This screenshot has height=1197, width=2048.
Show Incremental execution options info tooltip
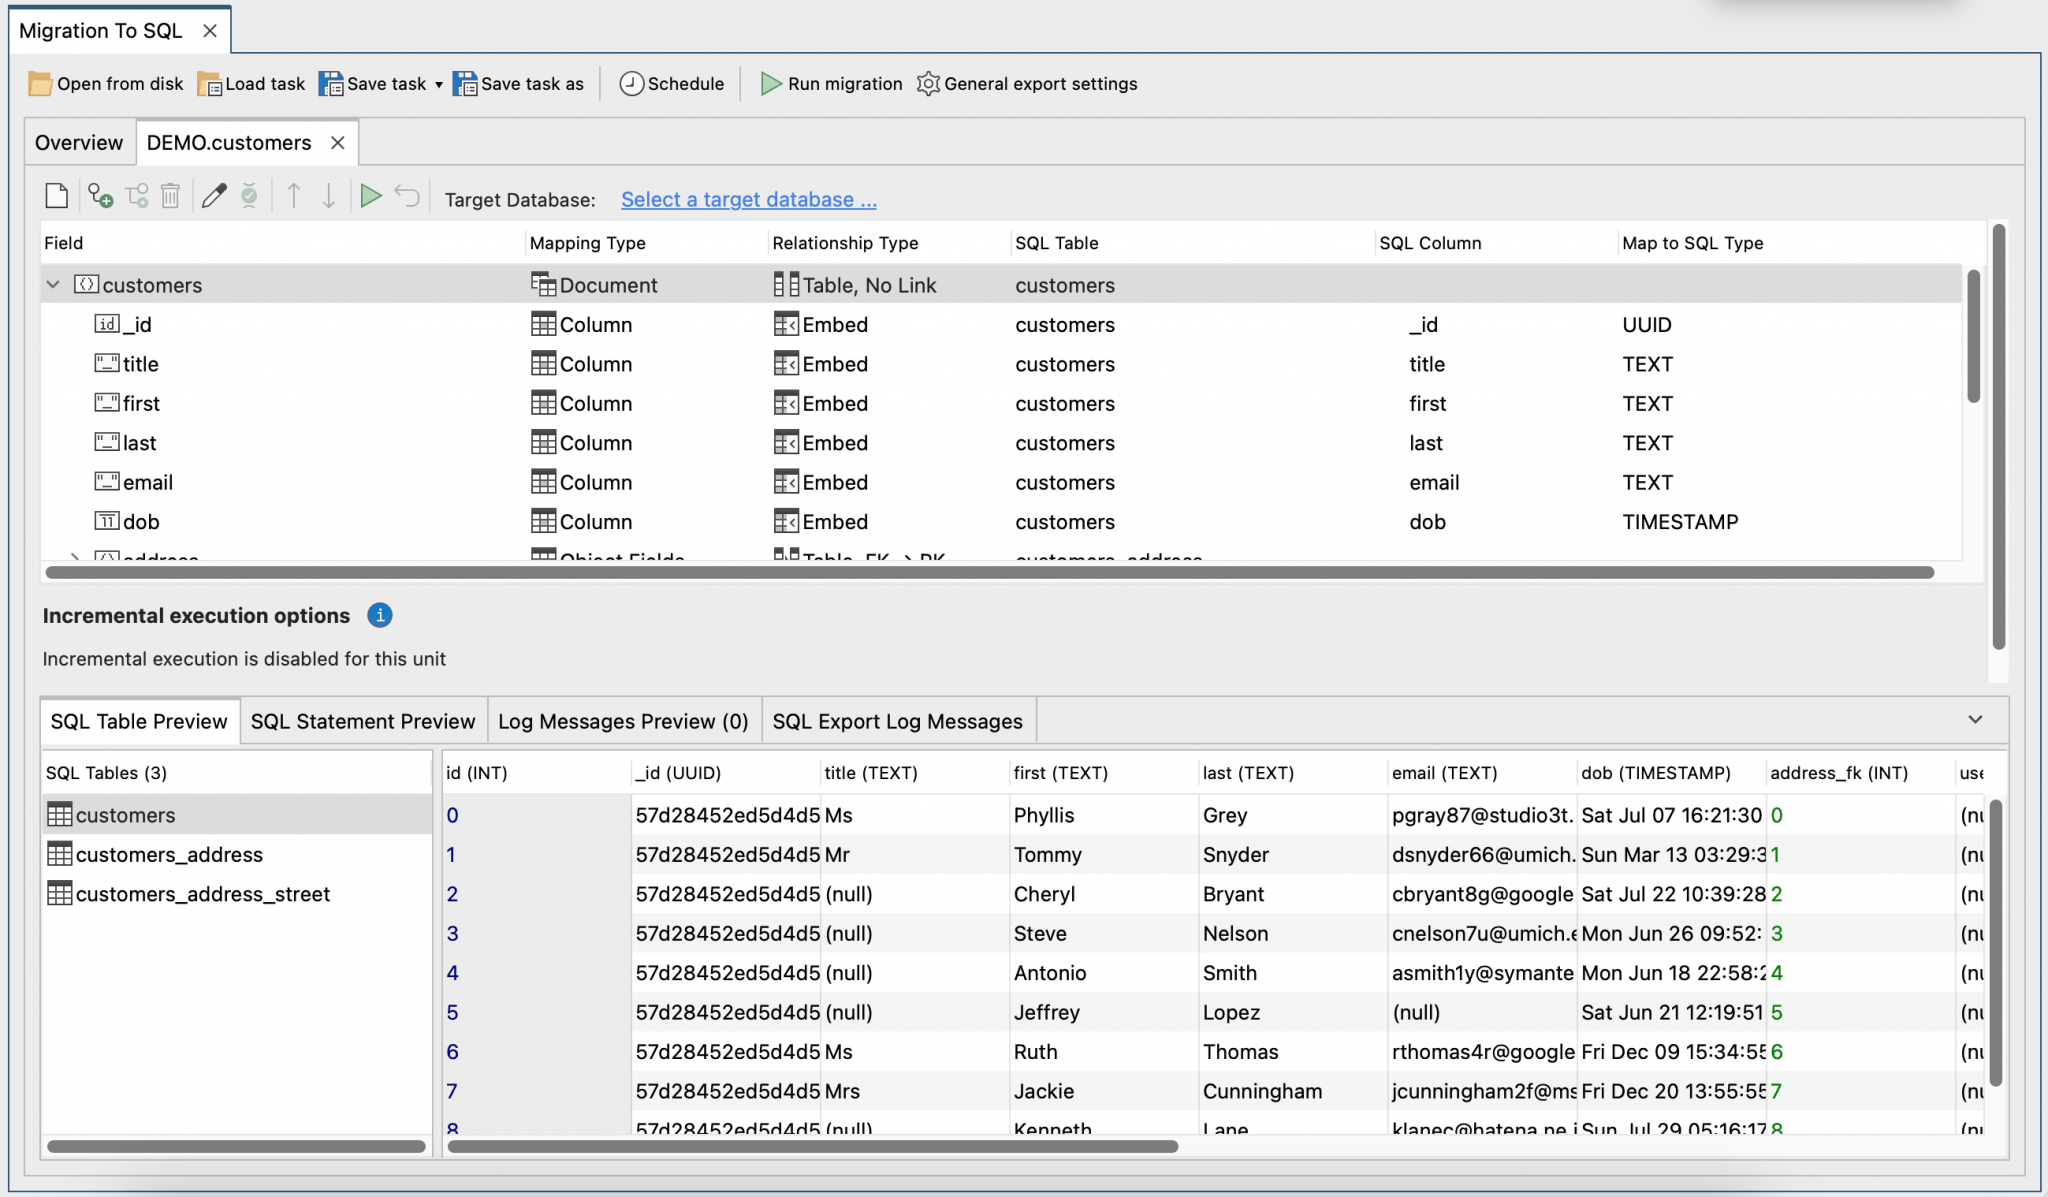[x=379, y=616]
